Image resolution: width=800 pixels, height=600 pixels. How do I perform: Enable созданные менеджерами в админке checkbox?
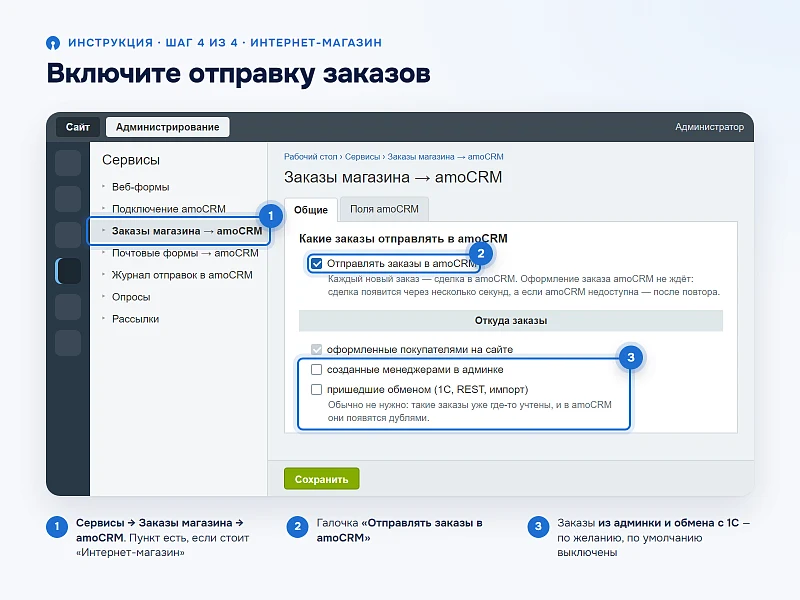pyautogui.click(x=316, y=369)
